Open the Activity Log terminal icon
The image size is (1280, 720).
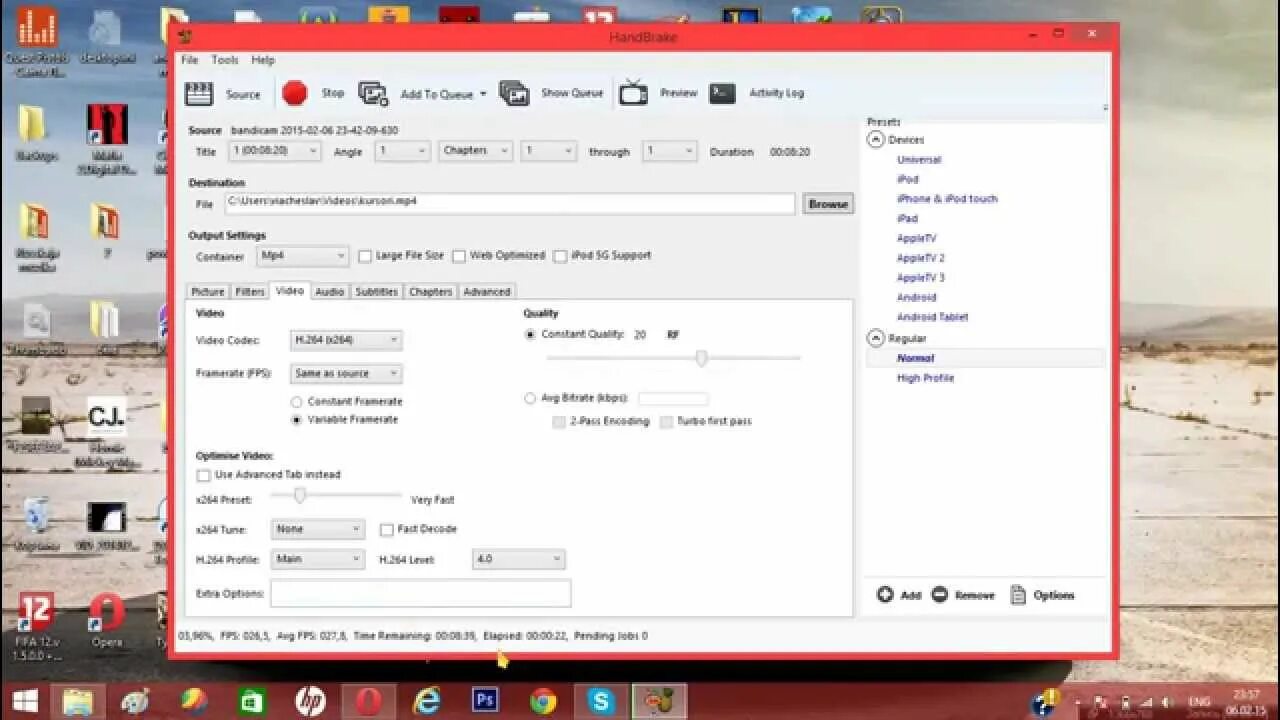coord(723,93)
